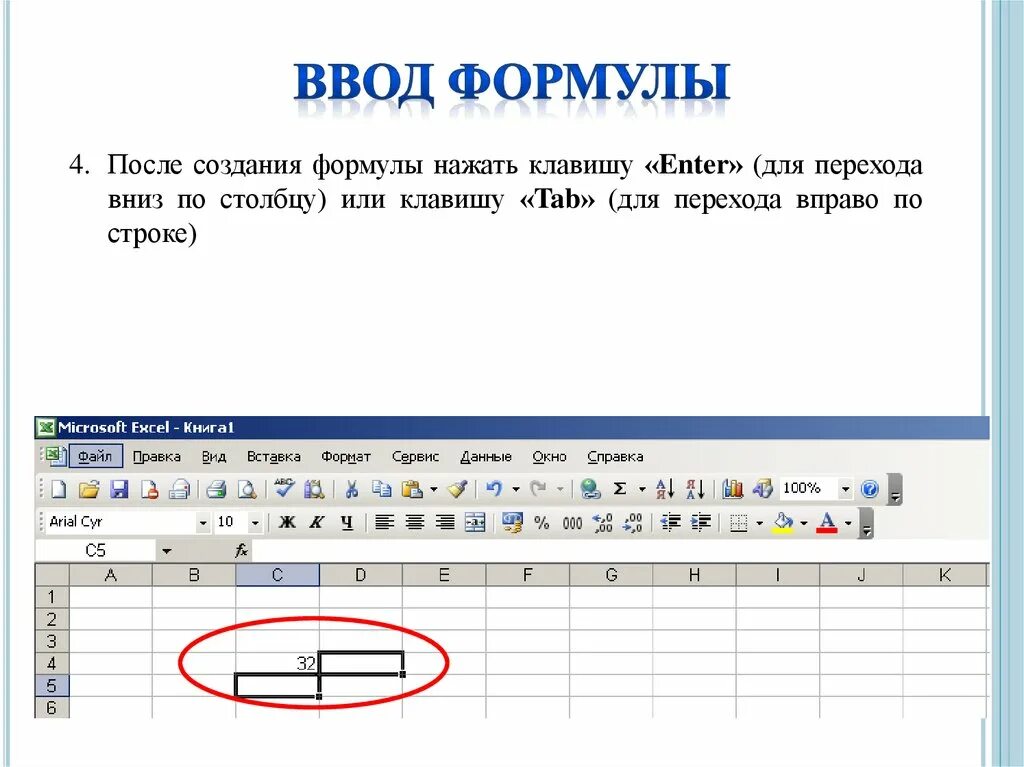Click the greyed Redo arrow
The height and width of the screenshot is (767, 1024).
click(539, 489)
